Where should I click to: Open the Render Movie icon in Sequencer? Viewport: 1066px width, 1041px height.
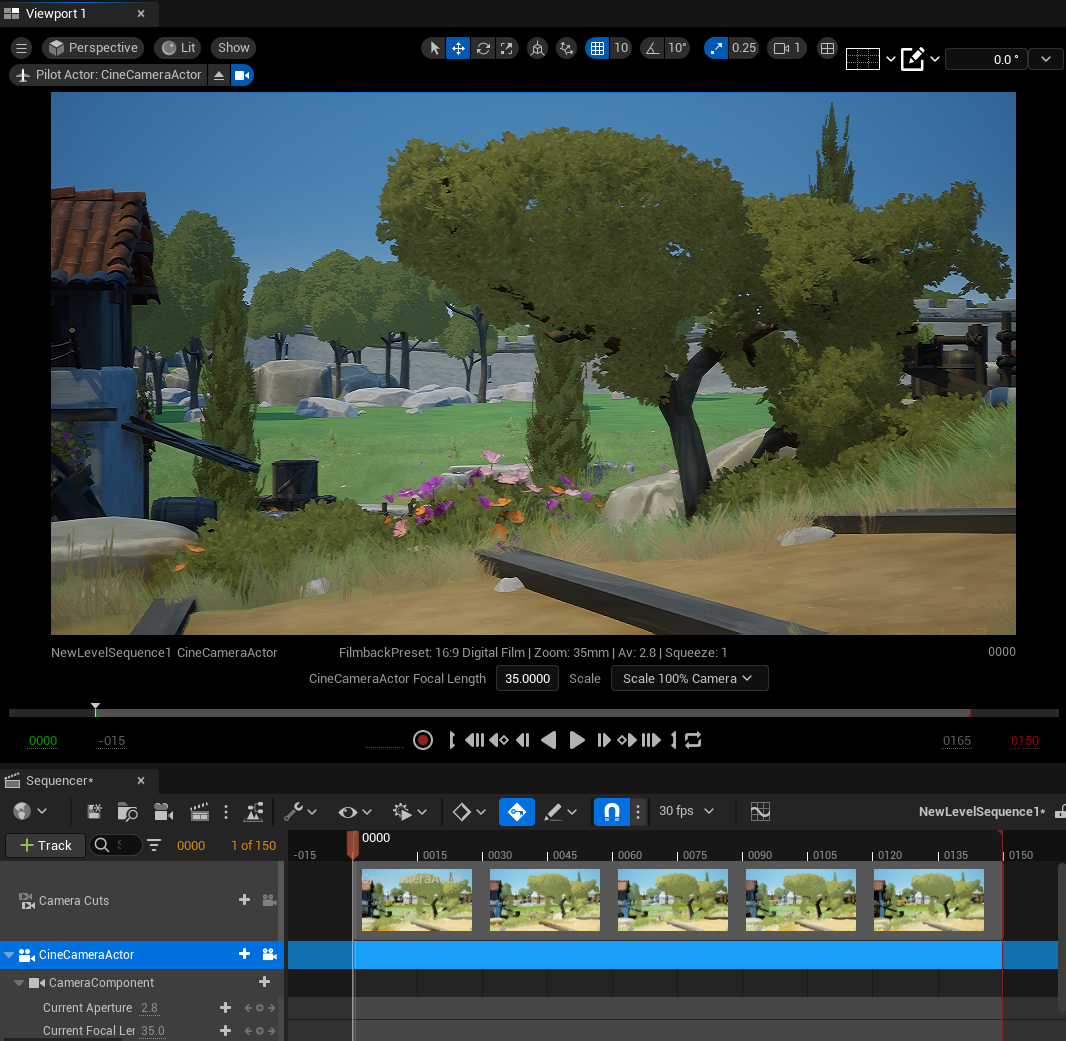click(197, 811)
